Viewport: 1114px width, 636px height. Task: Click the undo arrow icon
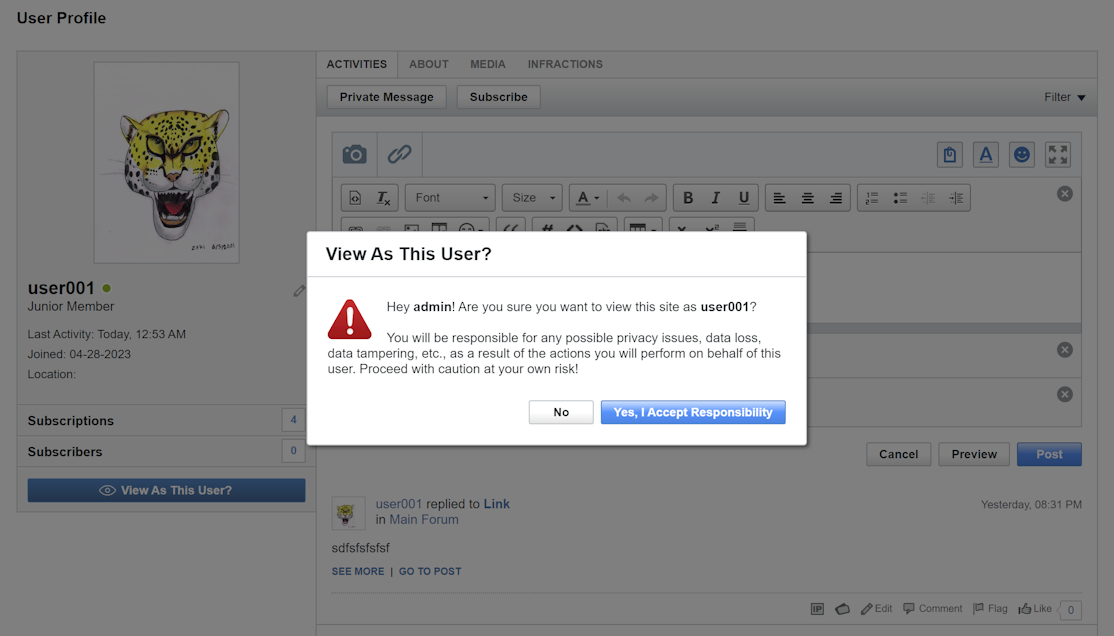624,198
